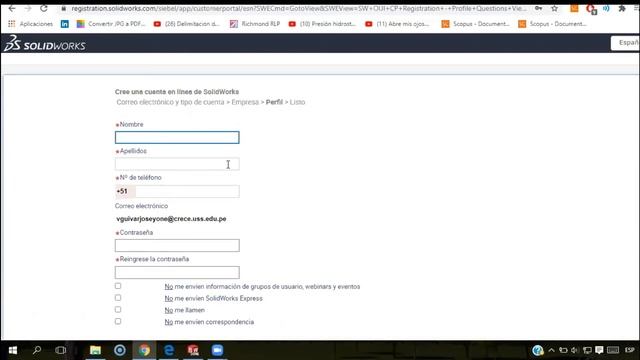640x360 pixels.
Task: Check No me envíen información de grupos
Action: [118, 286]
